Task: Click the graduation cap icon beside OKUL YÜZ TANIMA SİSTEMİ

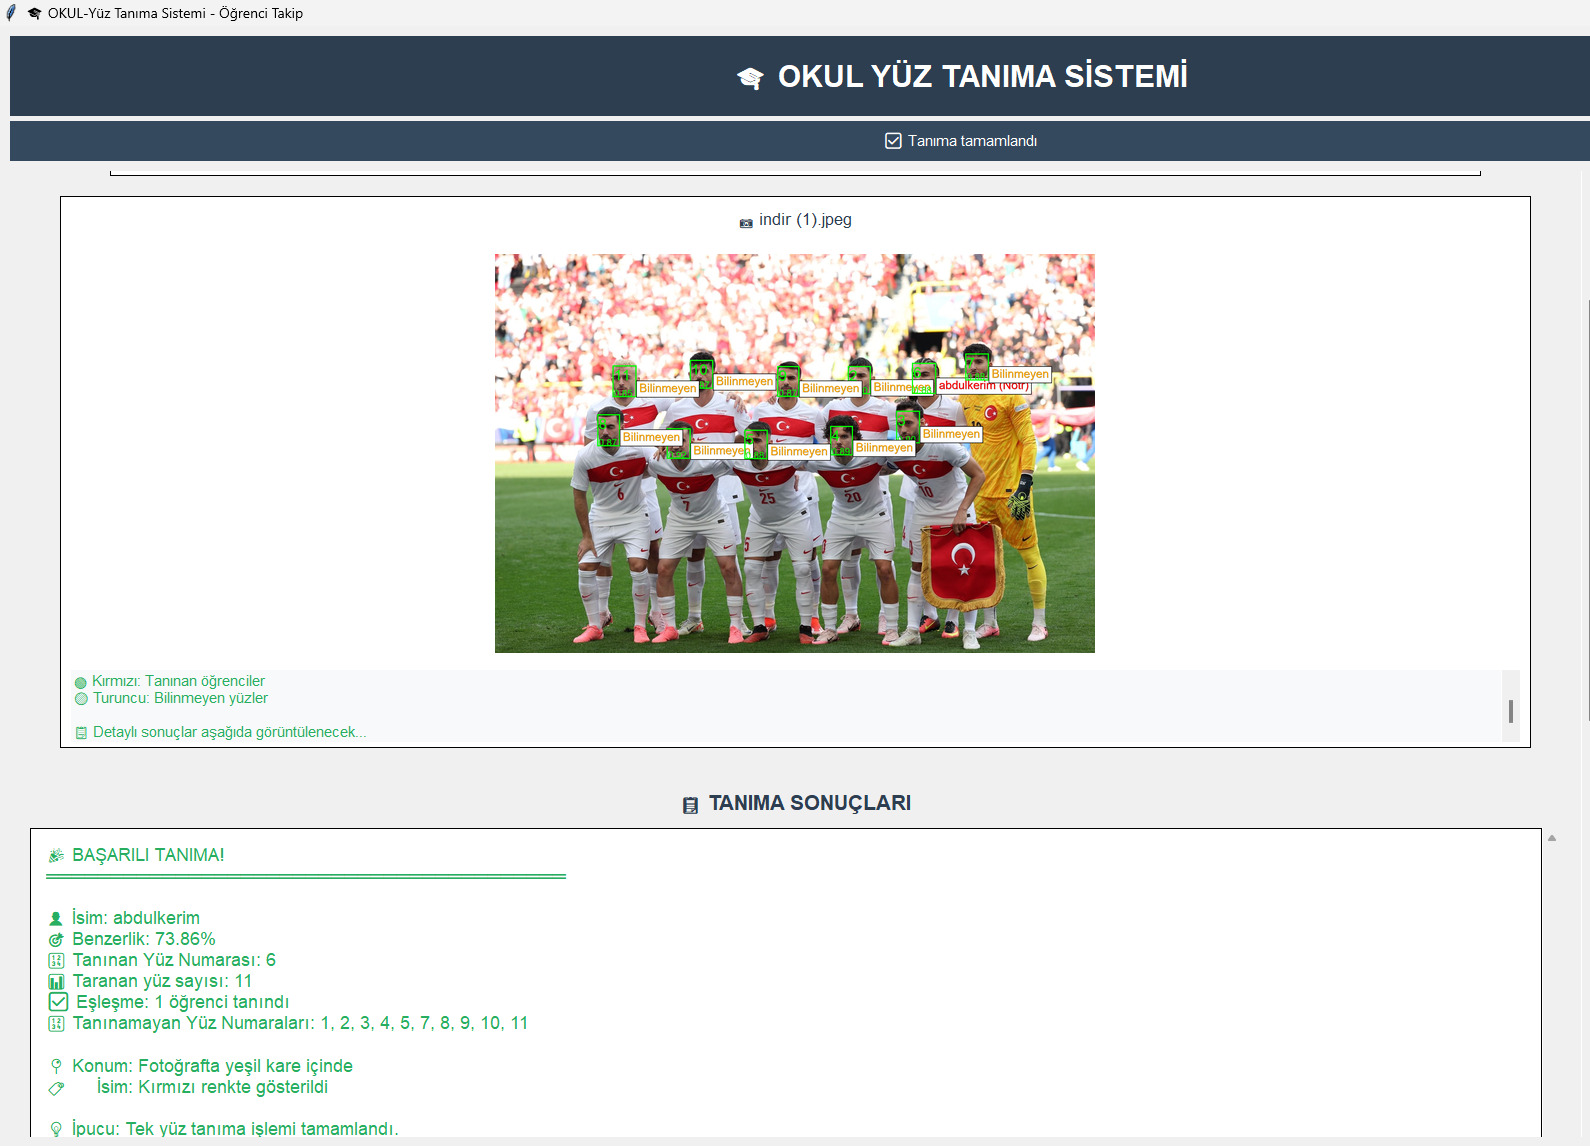Action: (x=750, y=78)
